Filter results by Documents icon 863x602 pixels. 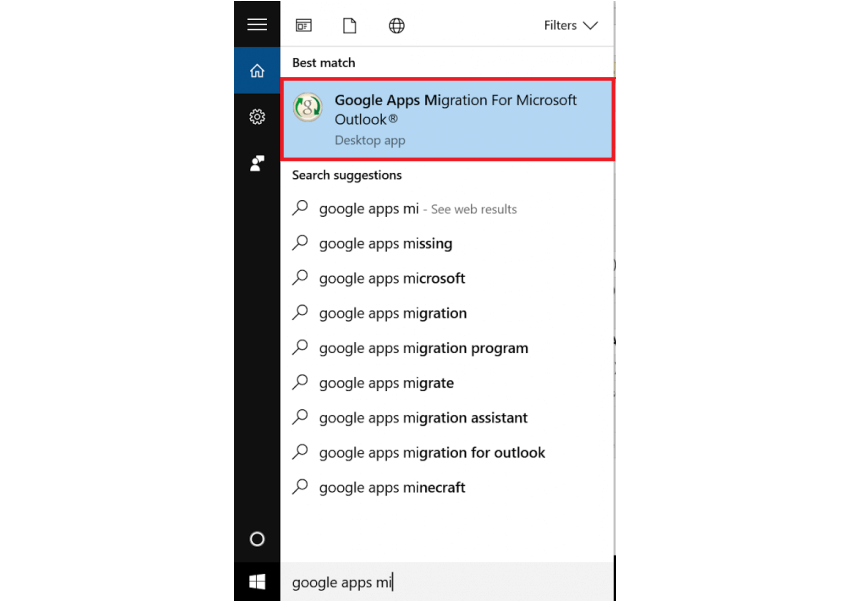[x=349, y=25]
